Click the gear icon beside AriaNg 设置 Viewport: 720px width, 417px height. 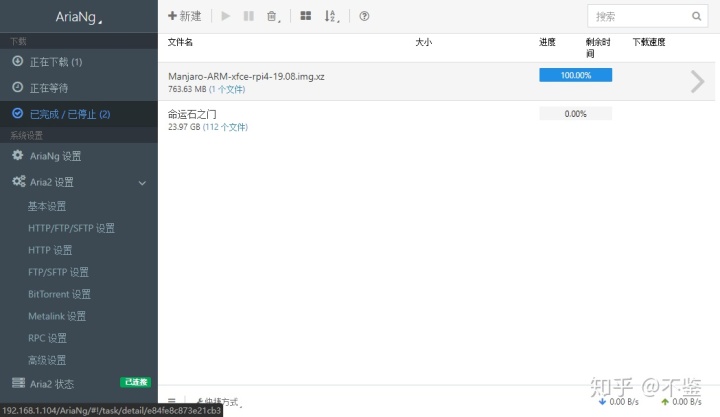pyautogui.click(x=17, y=155)
